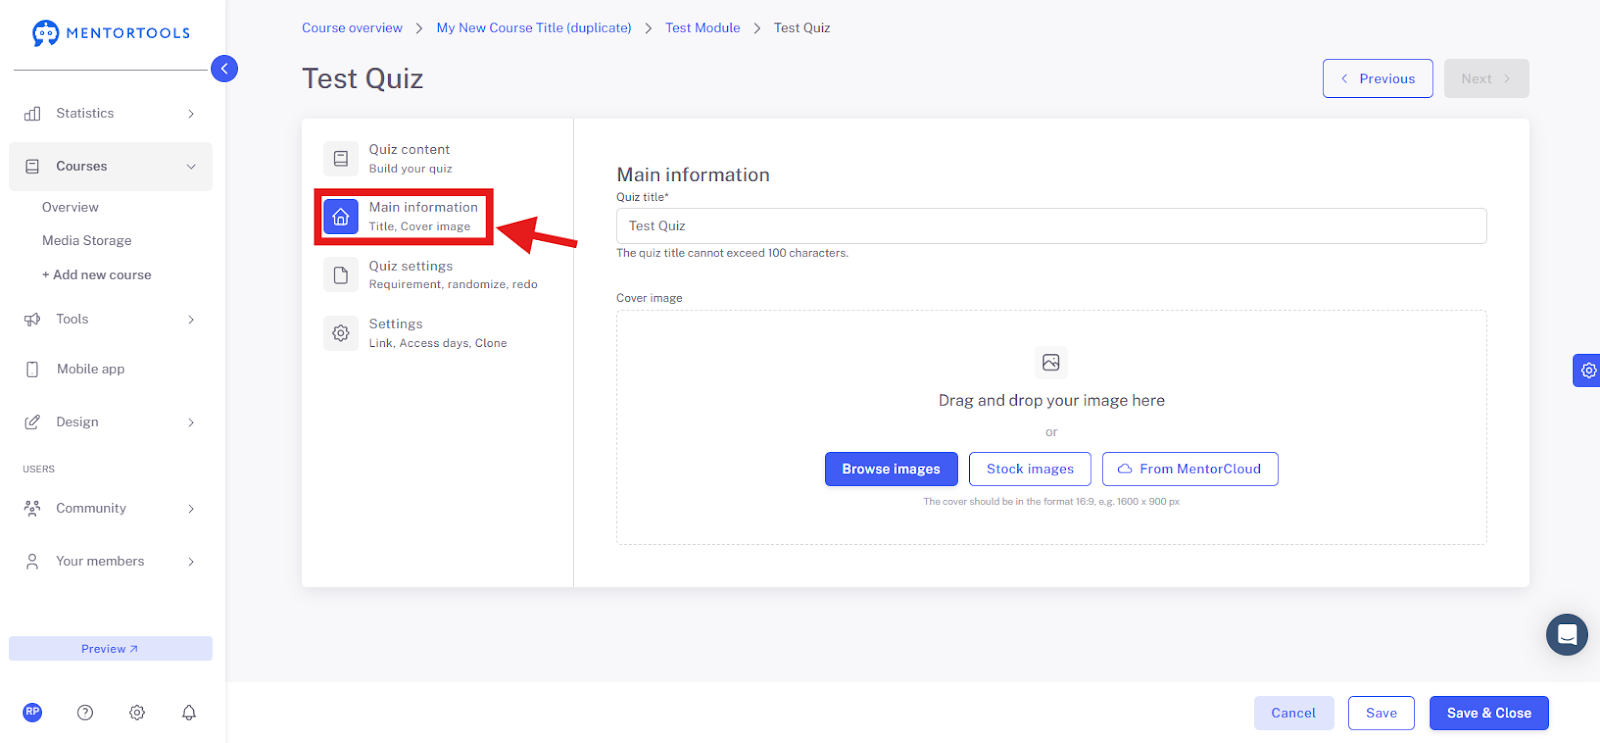Collapse the sidebar with the round arrow button
The height and width of the screenshot is (743, 1600).
pyautogui.click(x=224, y=69)
